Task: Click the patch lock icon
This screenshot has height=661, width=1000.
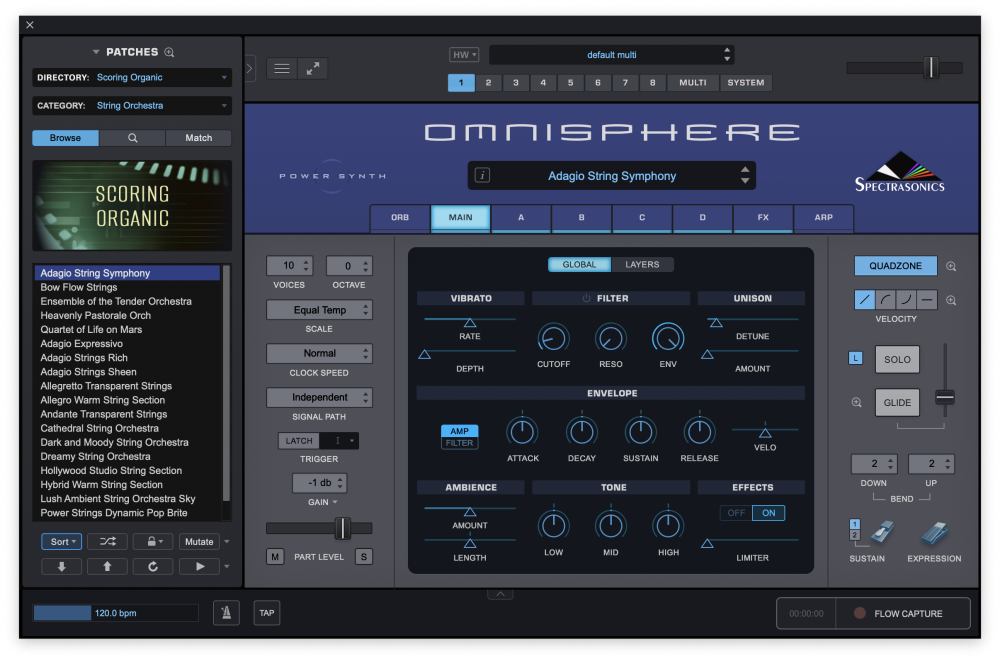Action: pyautogui.click(x=153, y=542)
